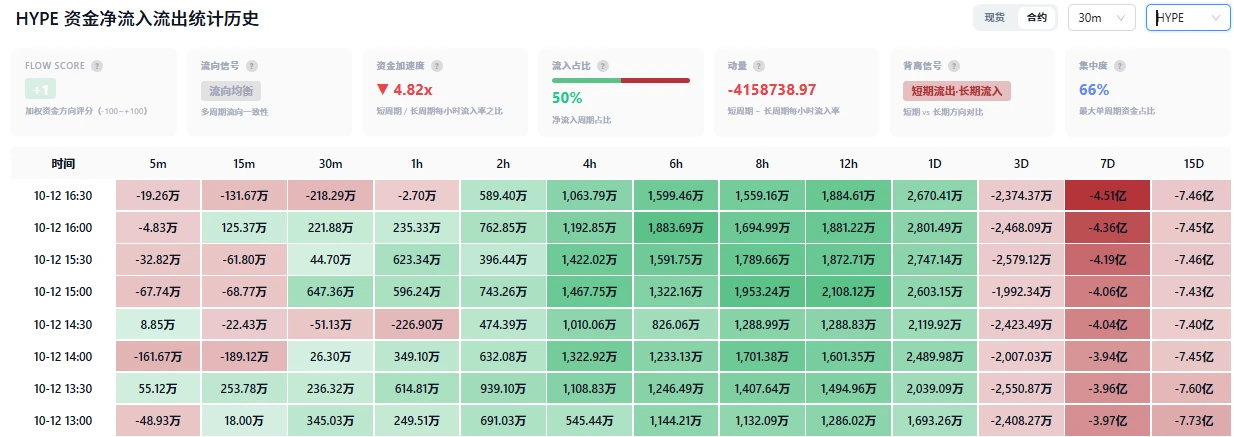
Task: Select the 8h column header
Action: click(x=762, y=164)
